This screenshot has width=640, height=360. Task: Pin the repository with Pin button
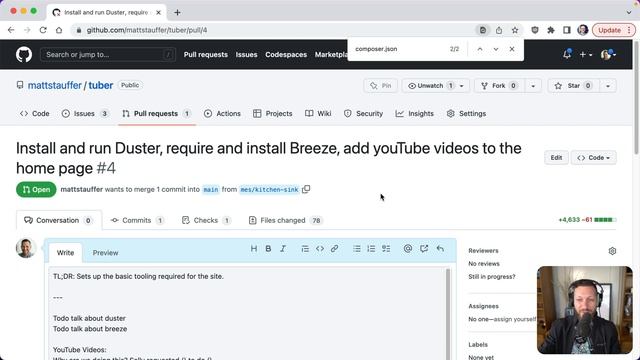click(380, 86)
